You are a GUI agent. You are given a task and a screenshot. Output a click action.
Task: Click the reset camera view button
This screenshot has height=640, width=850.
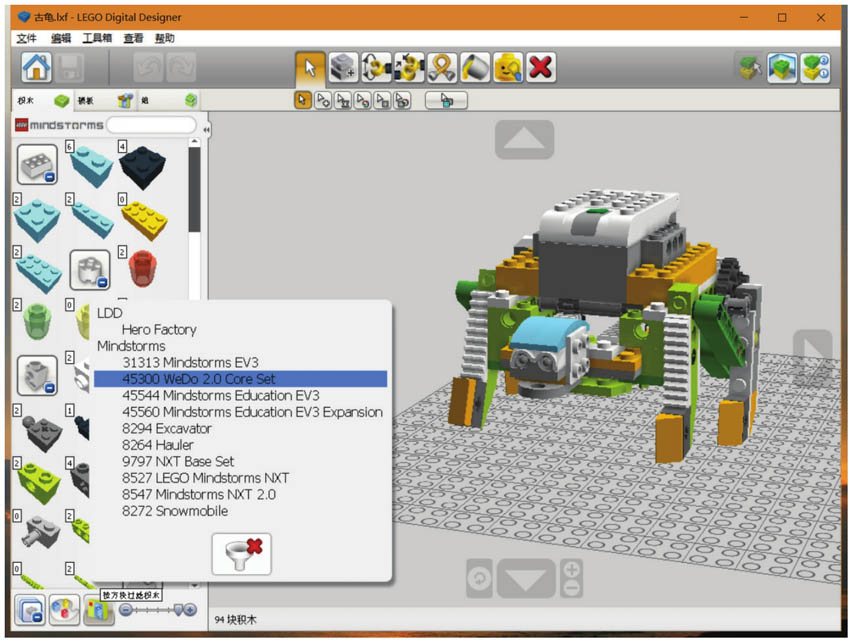[479, 579]
